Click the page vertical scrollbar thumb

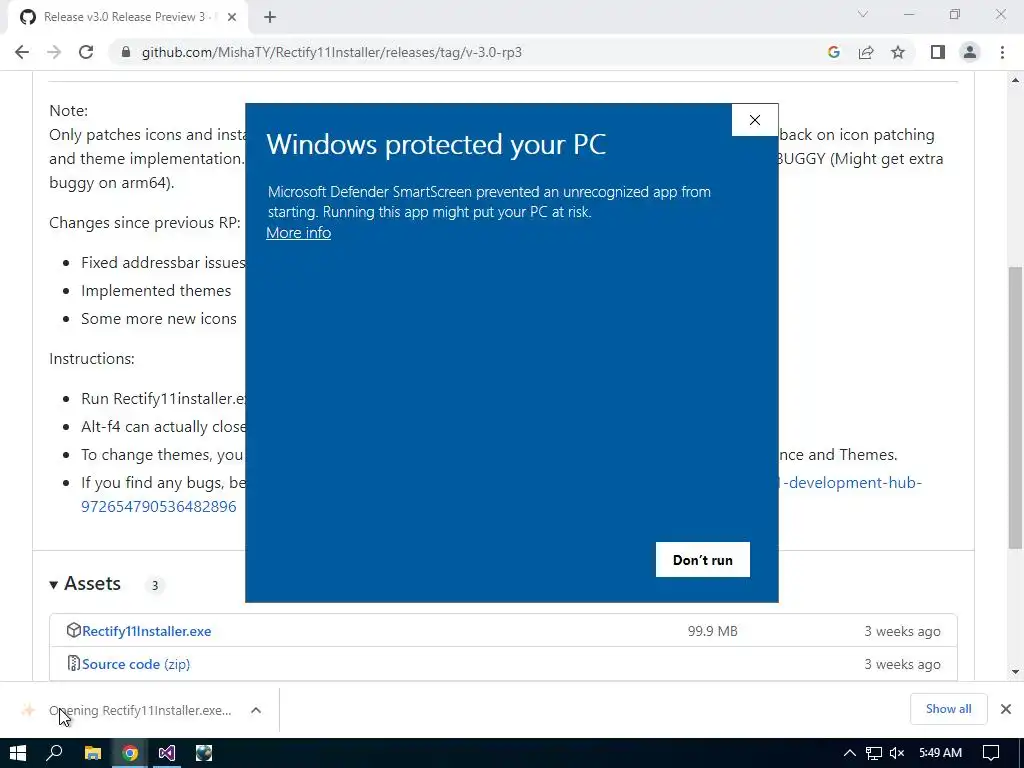(1015, 408)
